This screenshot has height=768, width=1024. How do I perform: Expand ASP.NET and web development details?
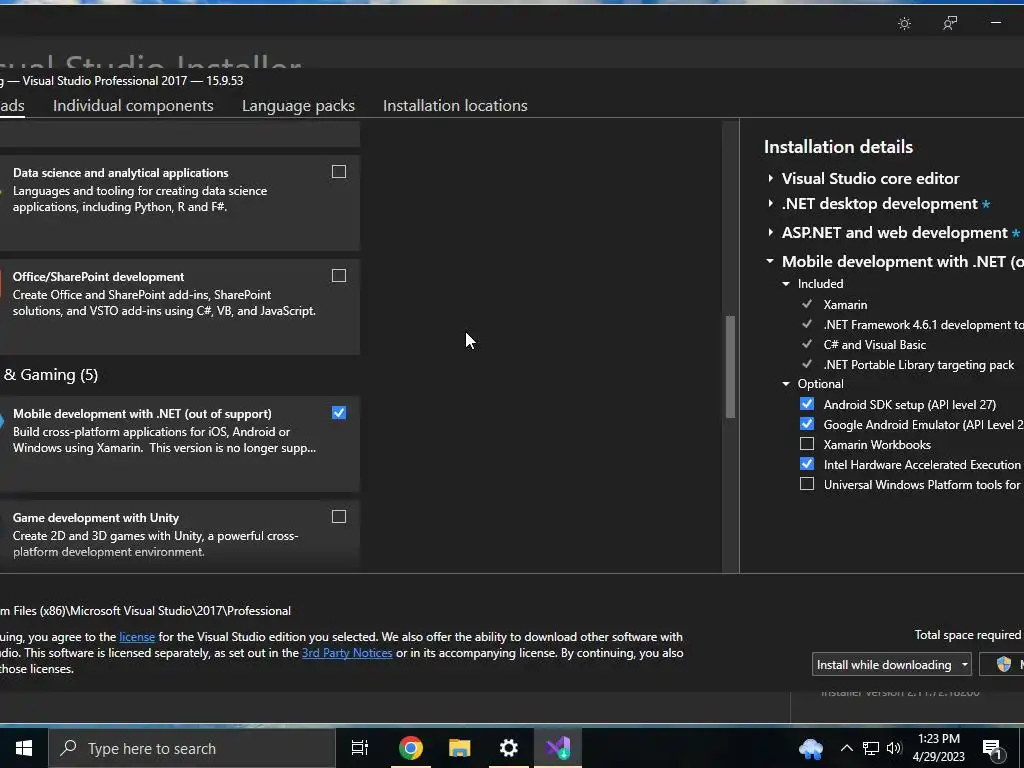click(x=771, y=232)
